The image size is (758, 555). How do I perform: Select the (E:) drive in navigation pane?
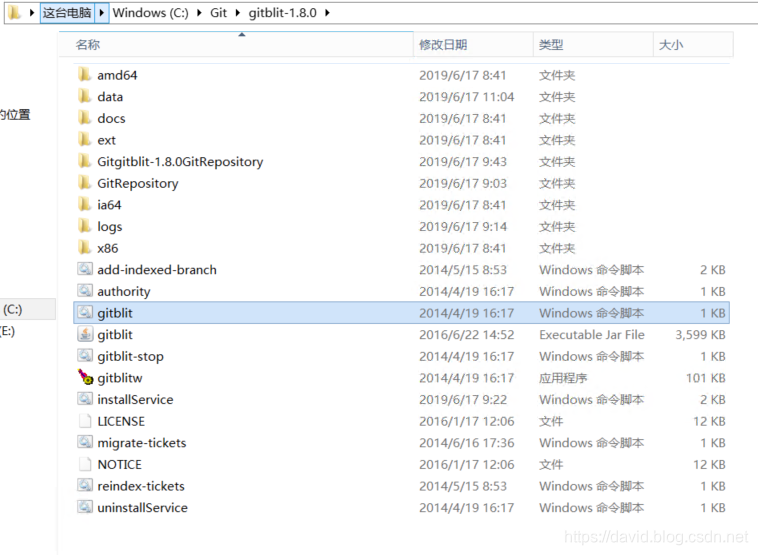click(8, 331)
